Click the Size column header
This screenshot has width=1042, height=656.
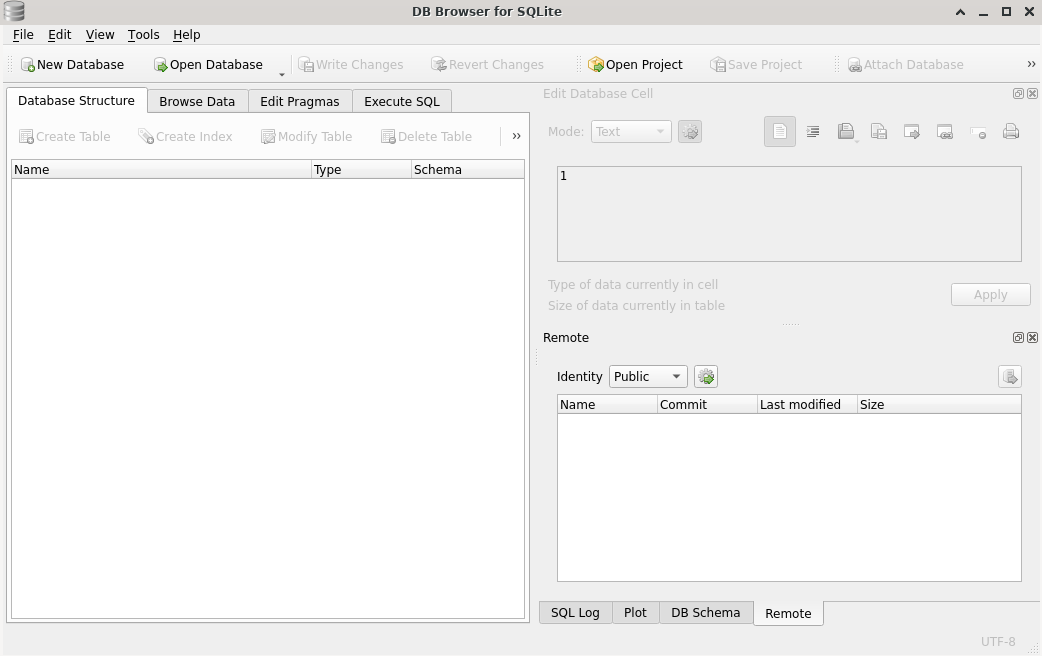click(x=939, y=405)
